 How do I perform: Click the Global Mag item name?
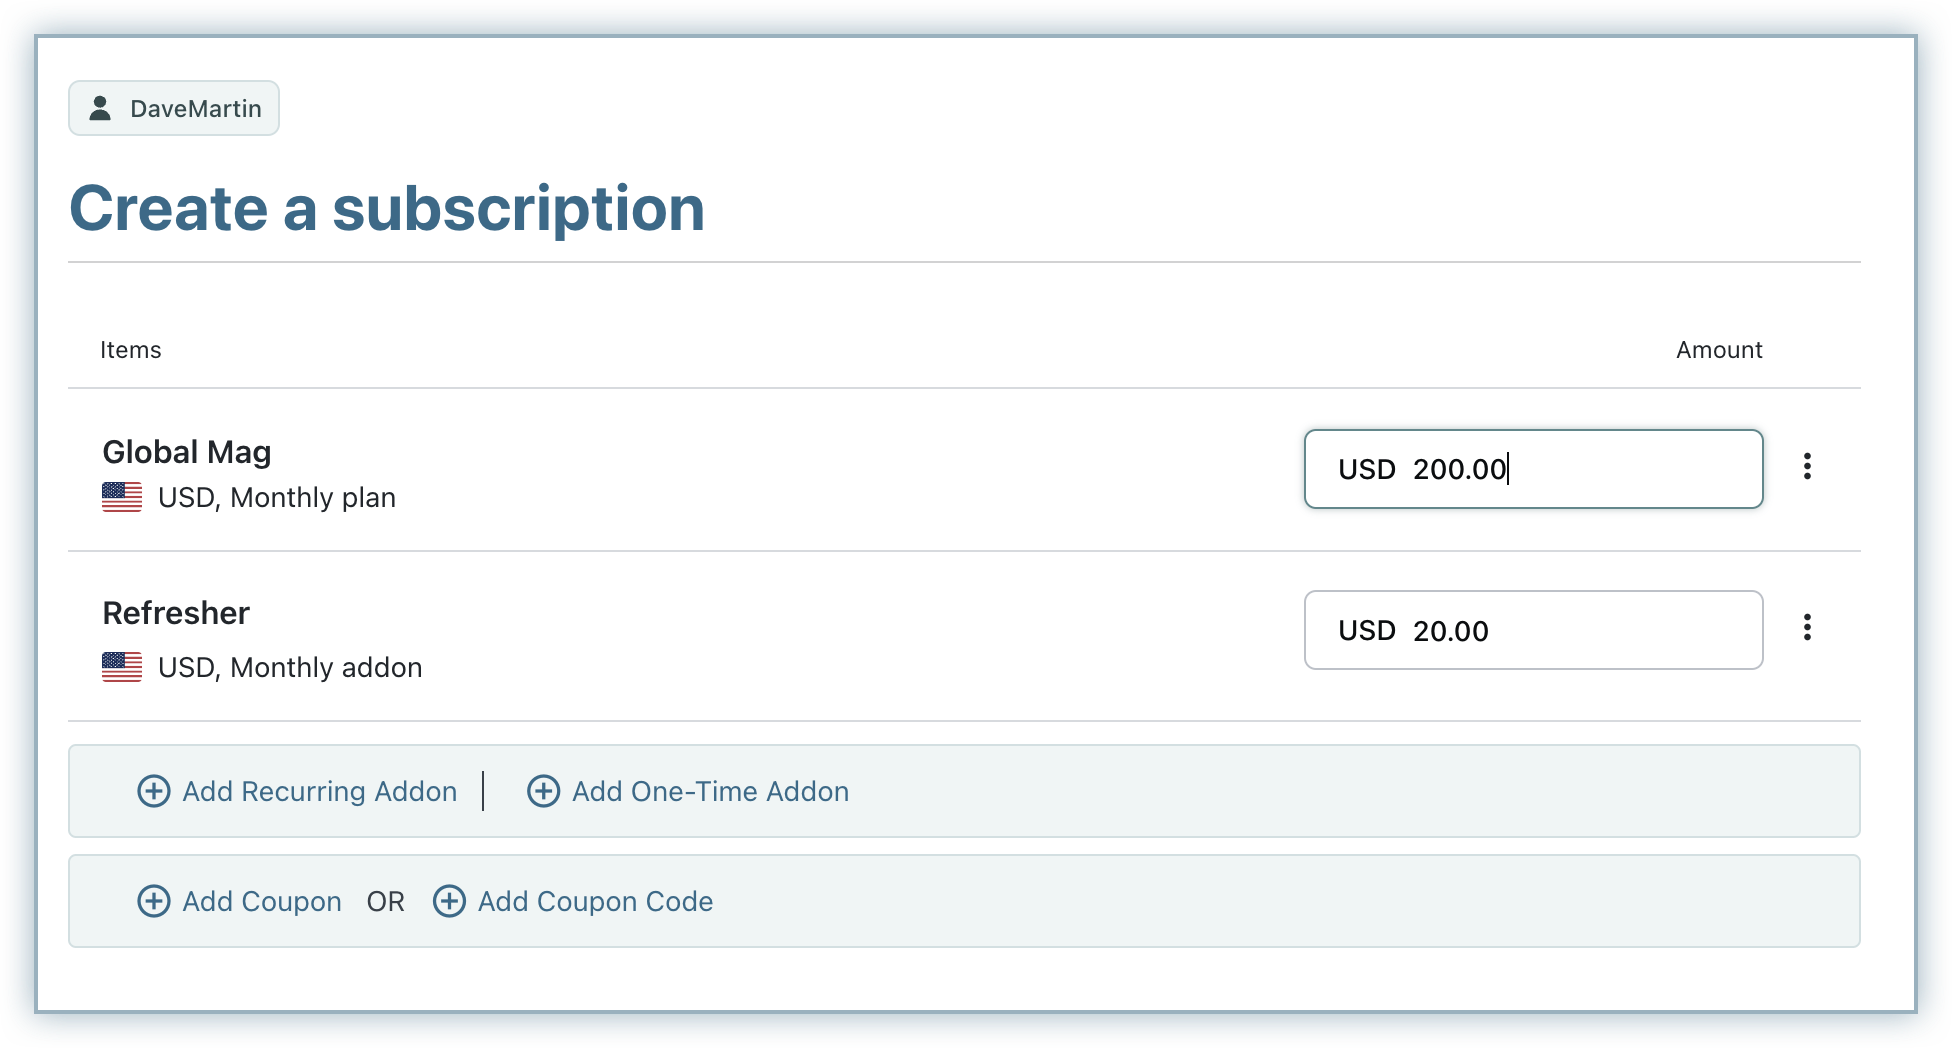click(x=187, y=452)
